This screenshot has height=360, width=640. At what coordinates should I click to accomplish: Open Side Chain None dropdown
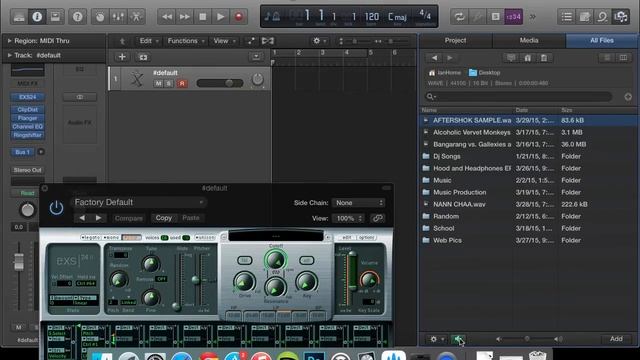(358, 203)
